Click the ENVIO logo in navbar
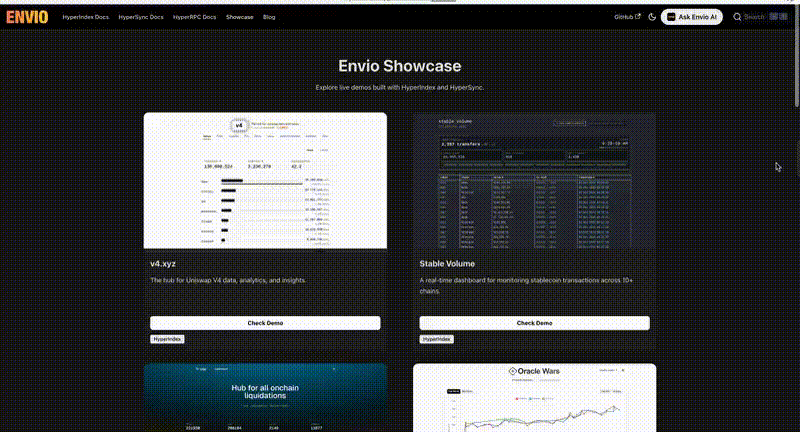This screenshot has width=800, height=432. [x=27, y=17]
